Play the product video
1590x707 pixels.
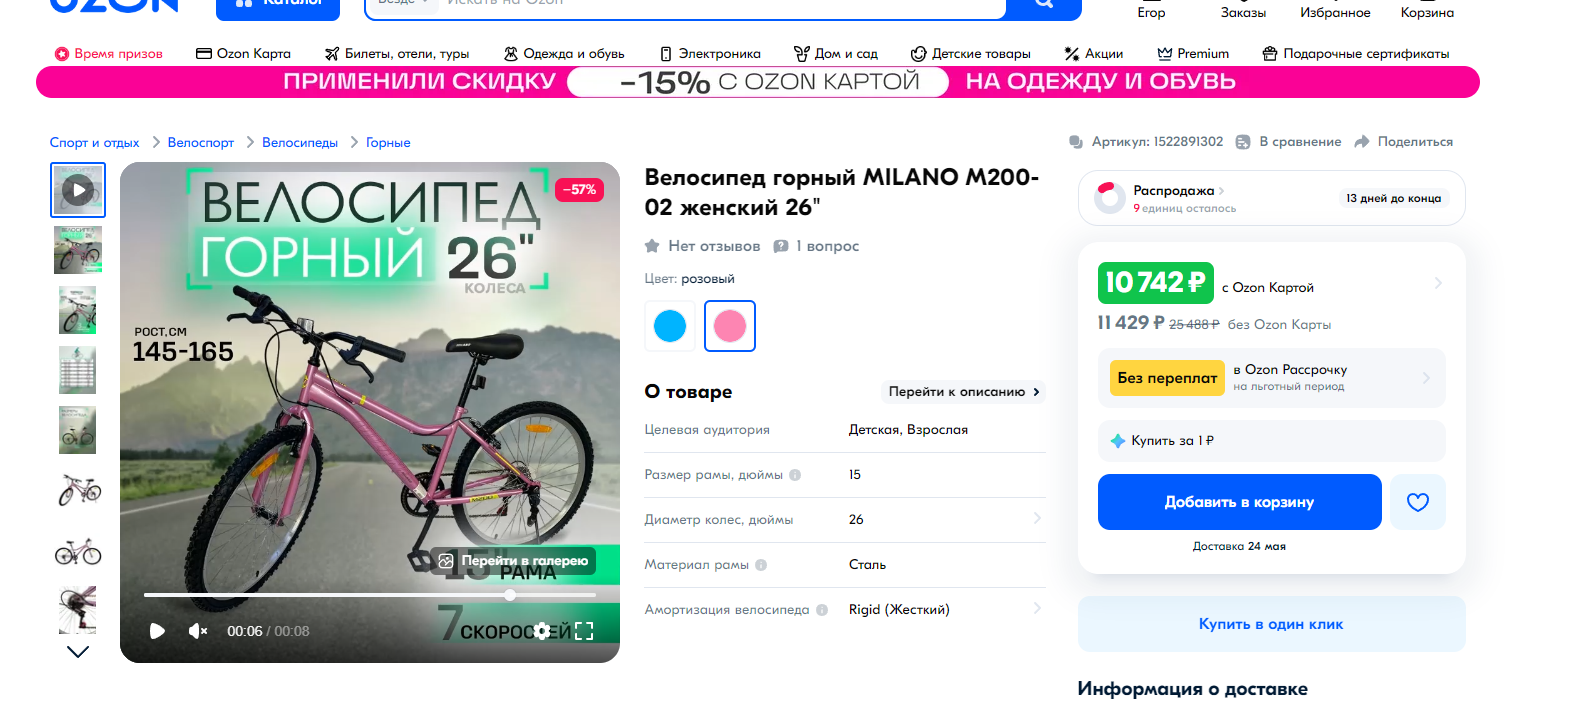[x=157, y=631]
